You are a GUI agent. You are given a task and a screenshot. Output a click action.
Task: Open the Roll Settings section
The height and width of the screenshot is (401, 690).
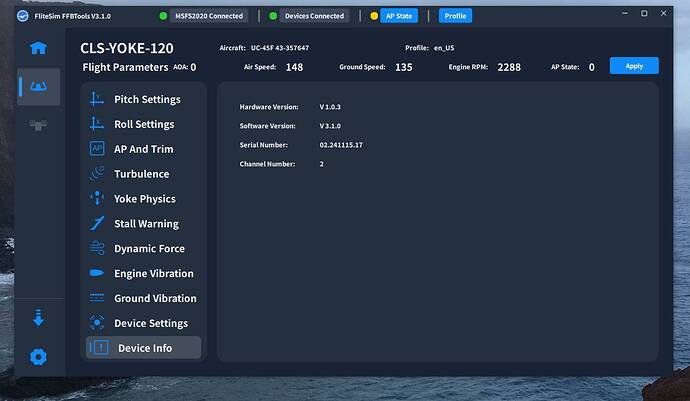(143, 125)
